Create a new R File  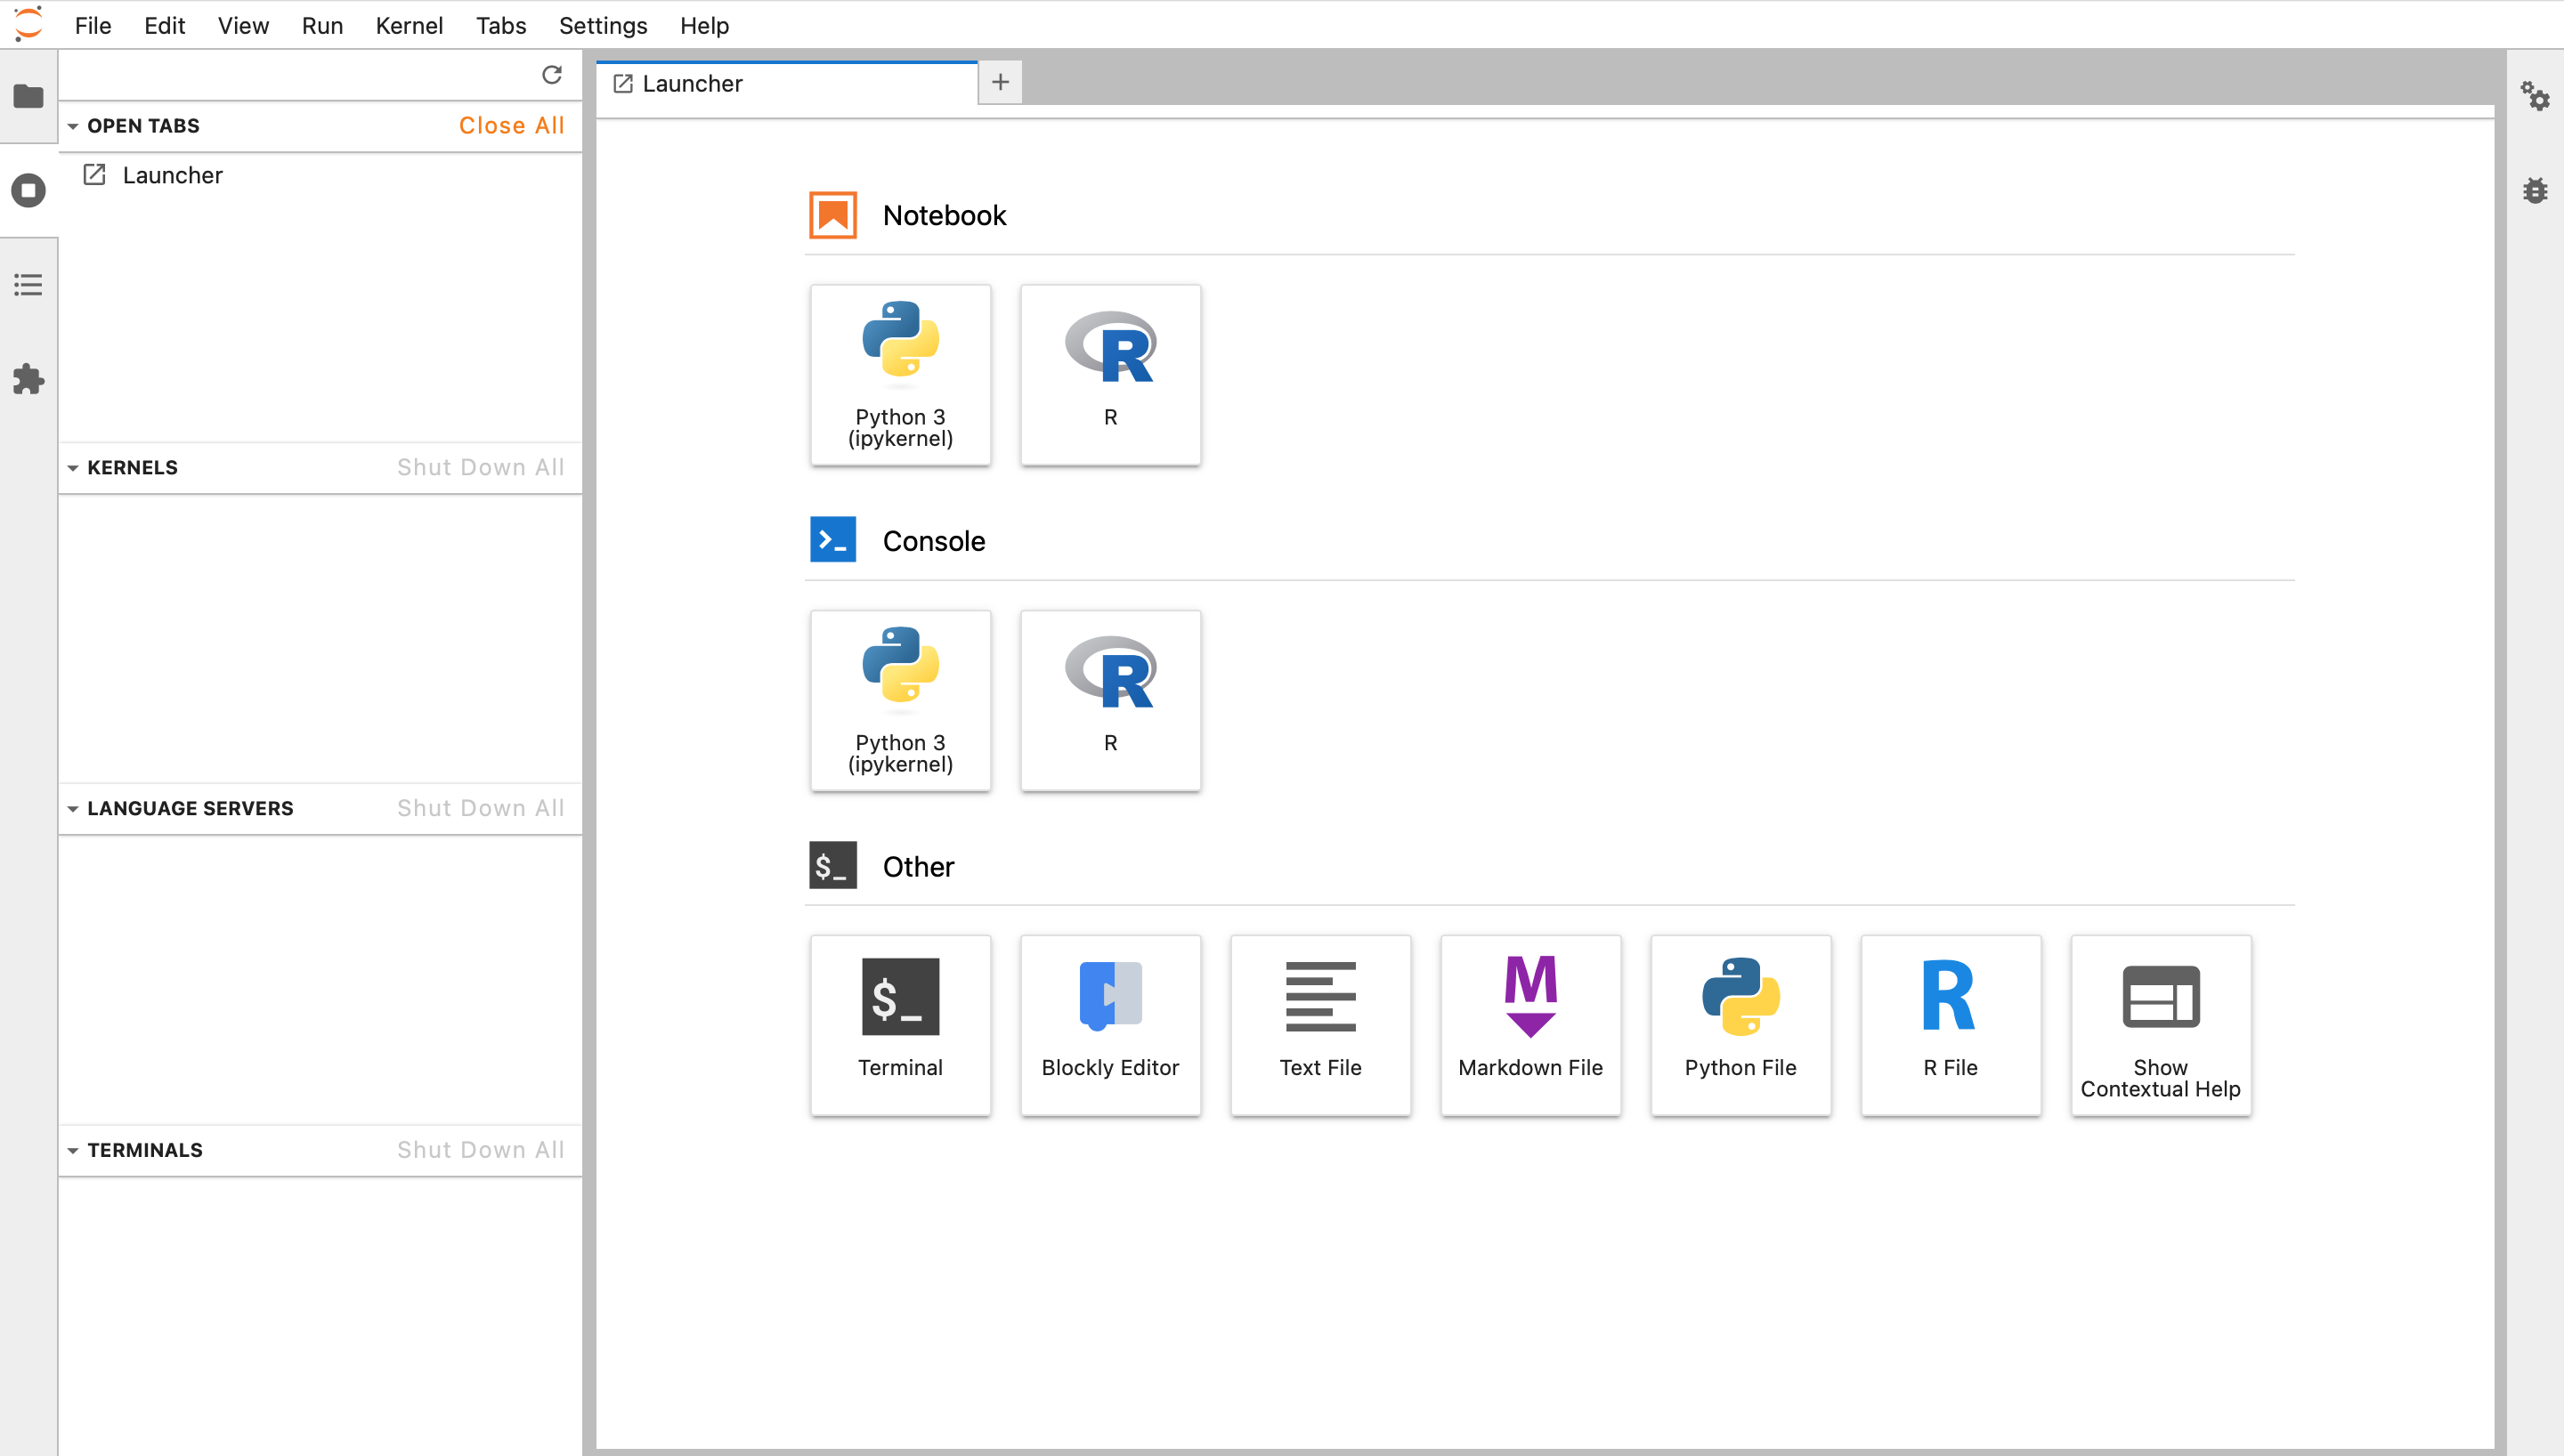1950,1025
